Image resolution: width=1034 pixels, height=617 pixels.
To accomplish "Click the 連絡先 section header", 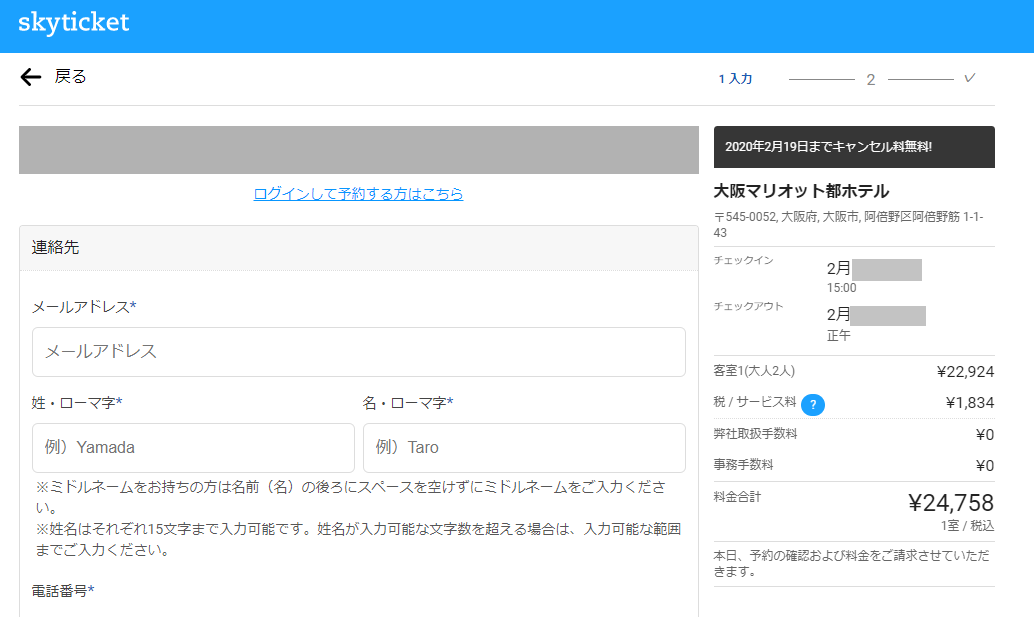I will (359, 248).
